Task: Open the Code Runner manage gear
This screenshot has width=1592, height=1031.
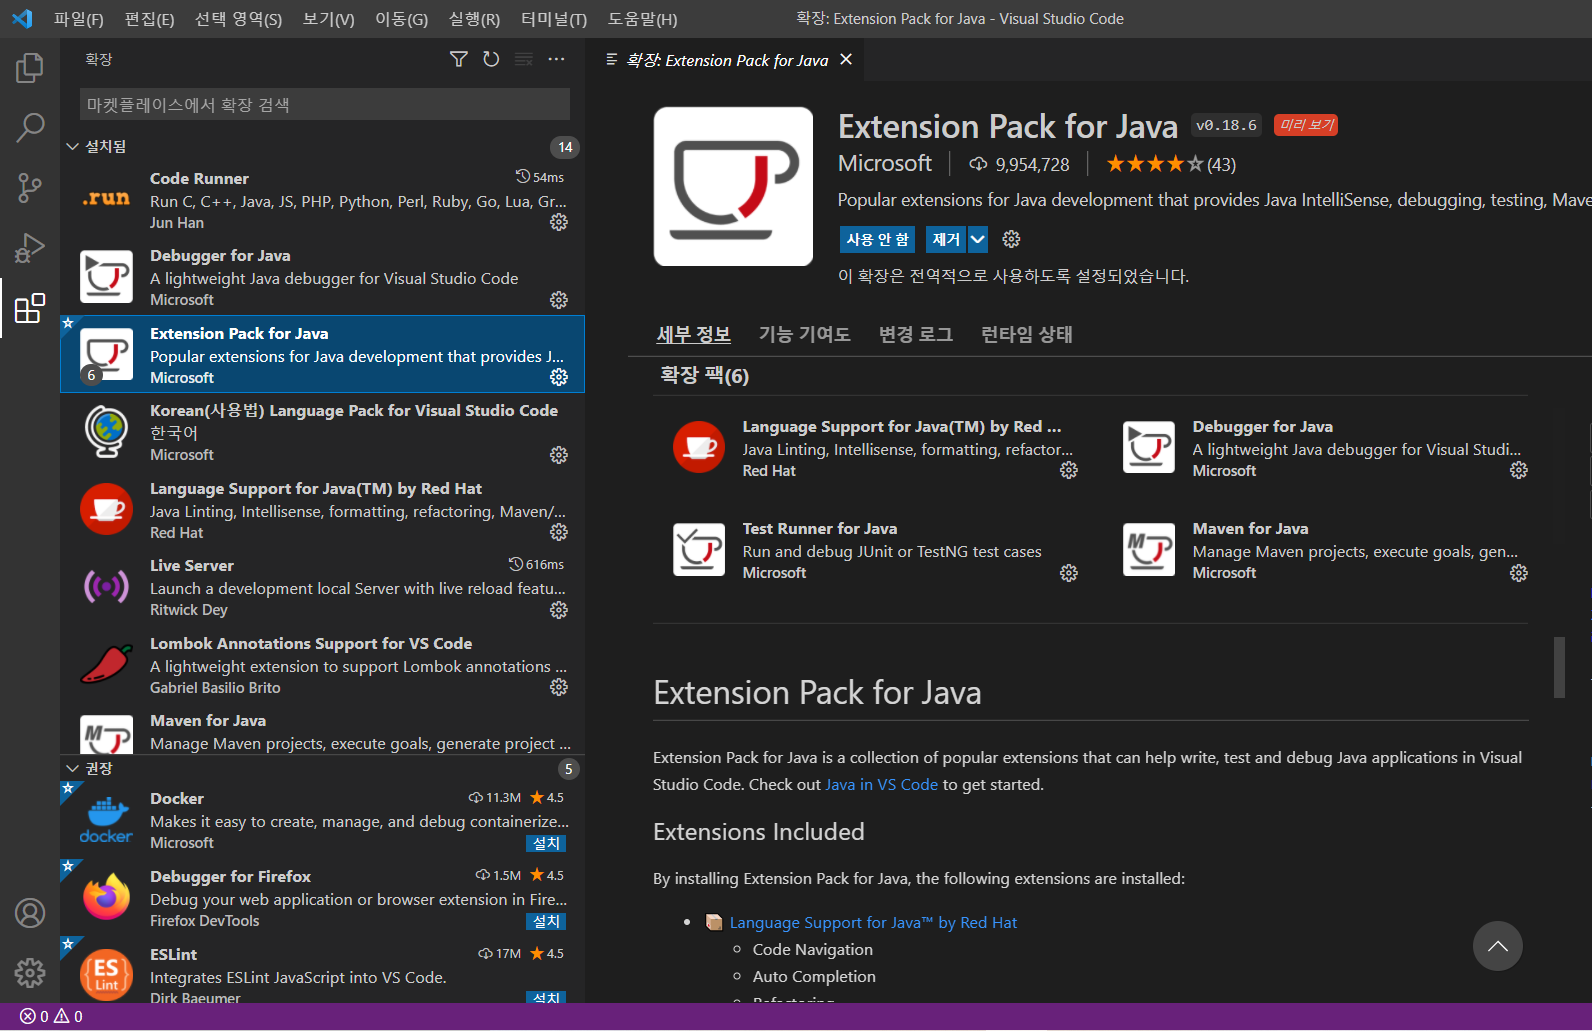Action: (559, 222)
